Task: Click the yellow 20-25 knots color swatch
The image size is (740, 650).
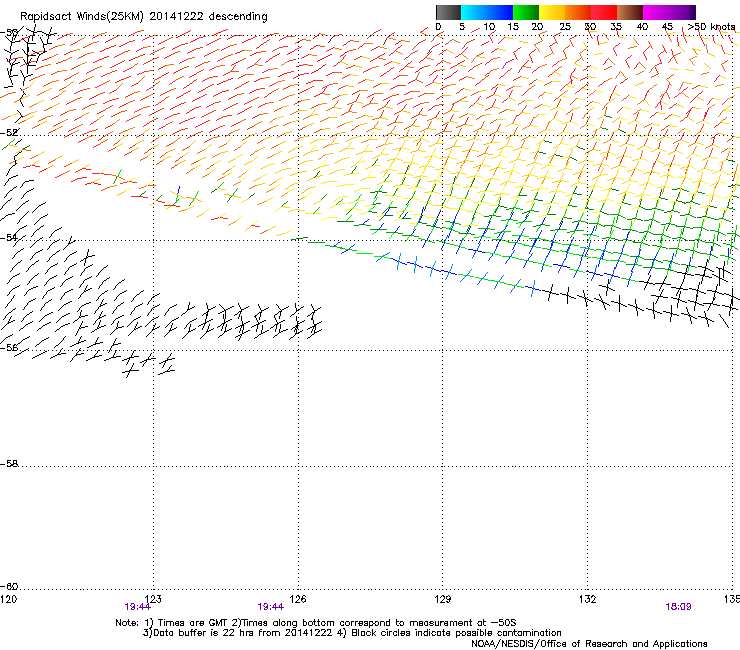Action: pos(552,12)
